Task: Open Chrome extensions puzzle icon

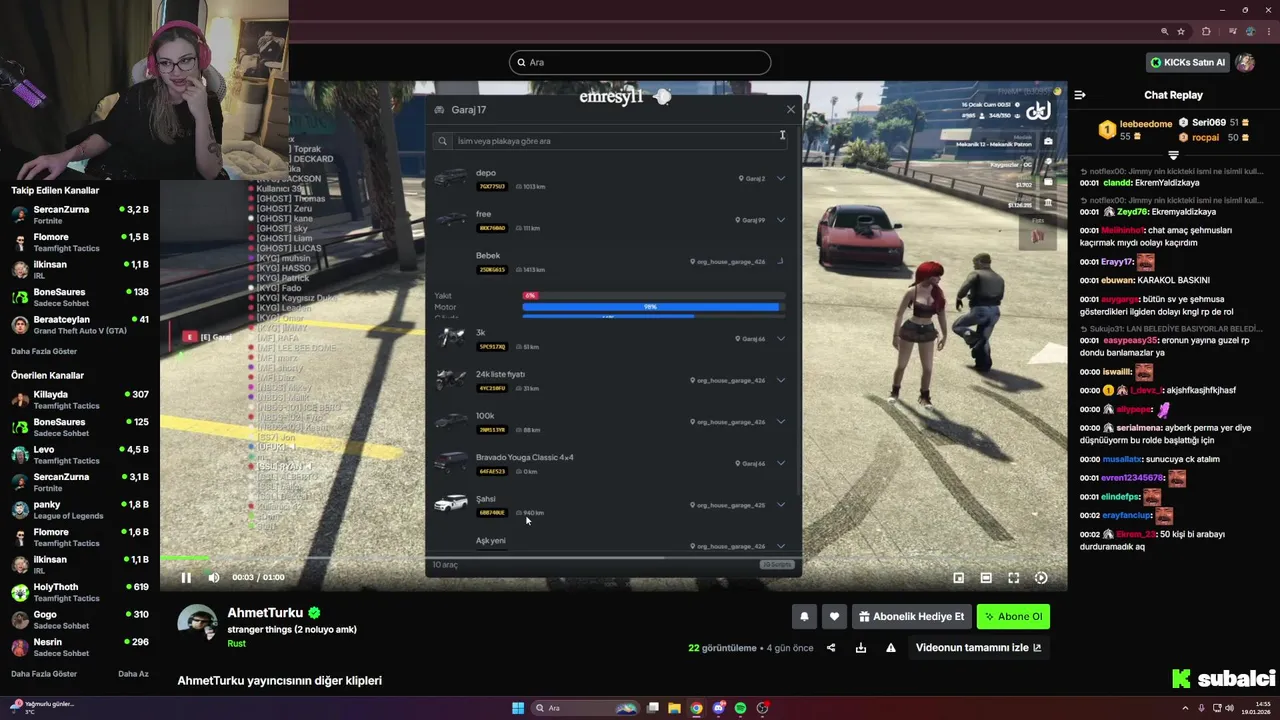Action: (x=1206, y=31)
